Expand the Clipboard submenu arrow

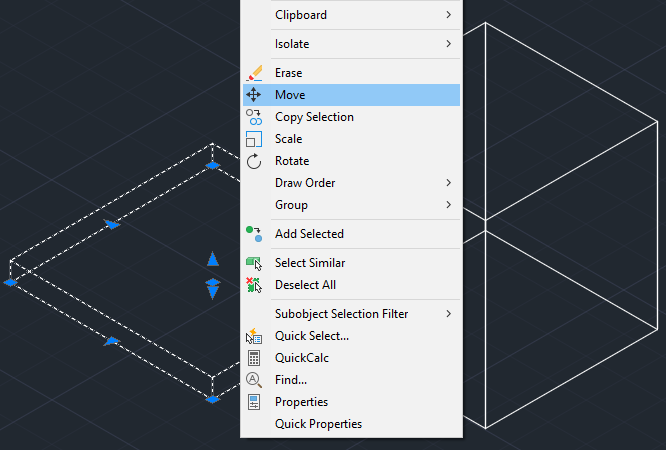(449, 15)
